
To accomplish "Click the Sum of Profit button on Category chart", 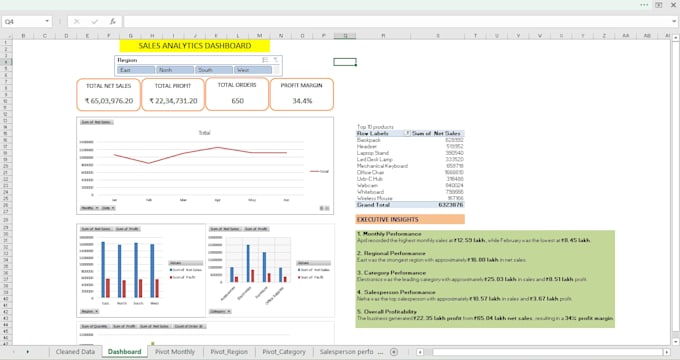I will pos(256,229).
